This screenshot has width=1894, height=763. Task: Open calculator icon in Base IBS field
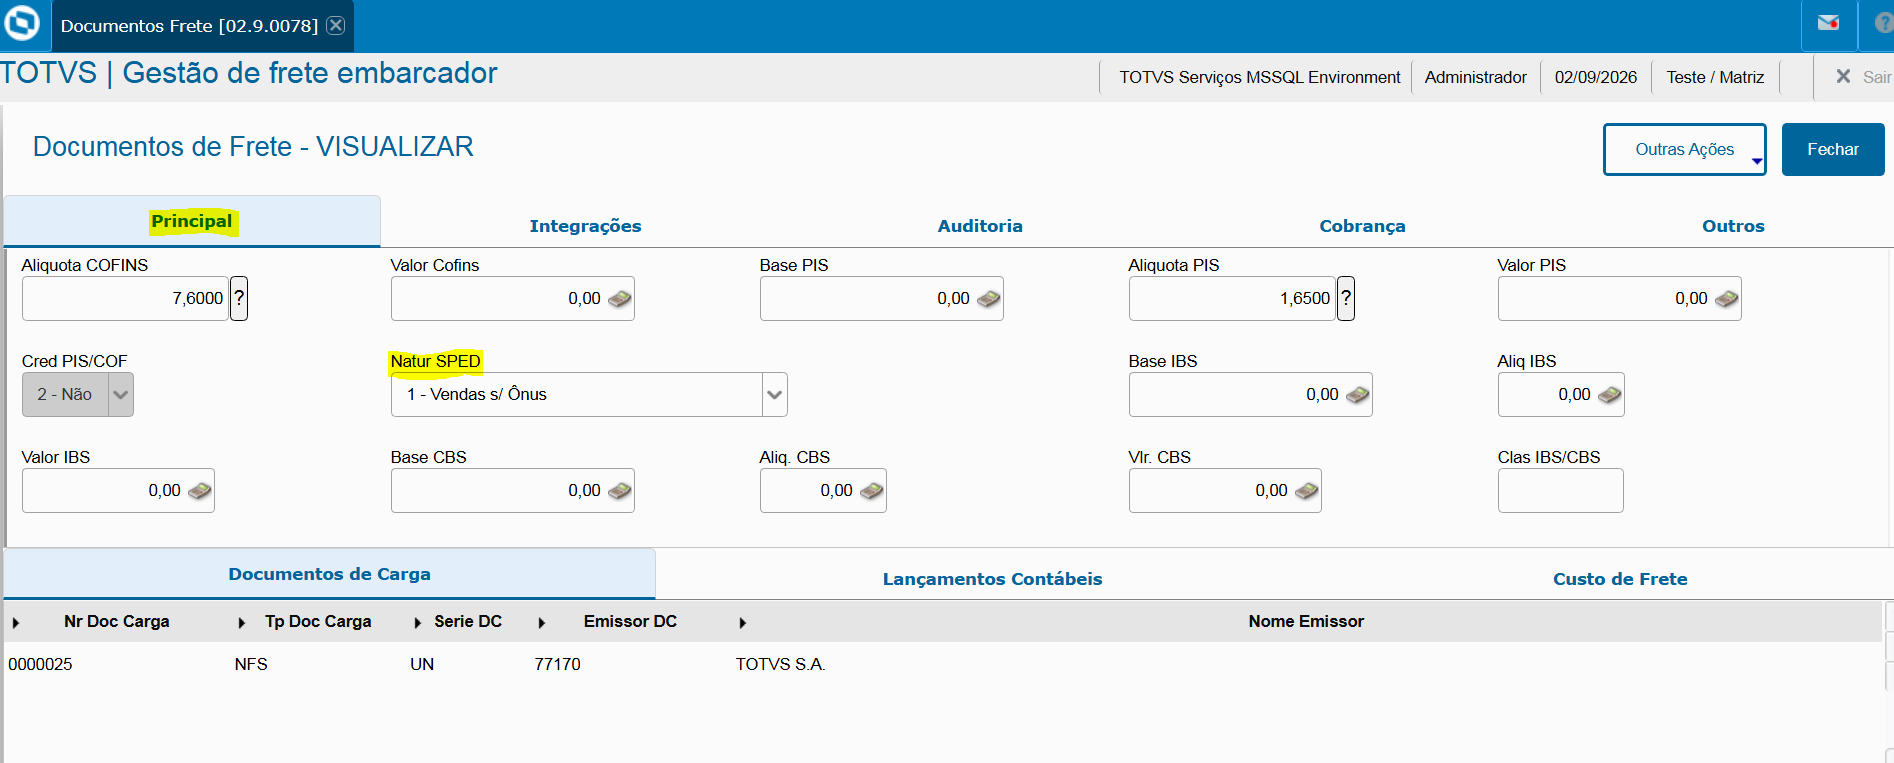click(1358, 395)
